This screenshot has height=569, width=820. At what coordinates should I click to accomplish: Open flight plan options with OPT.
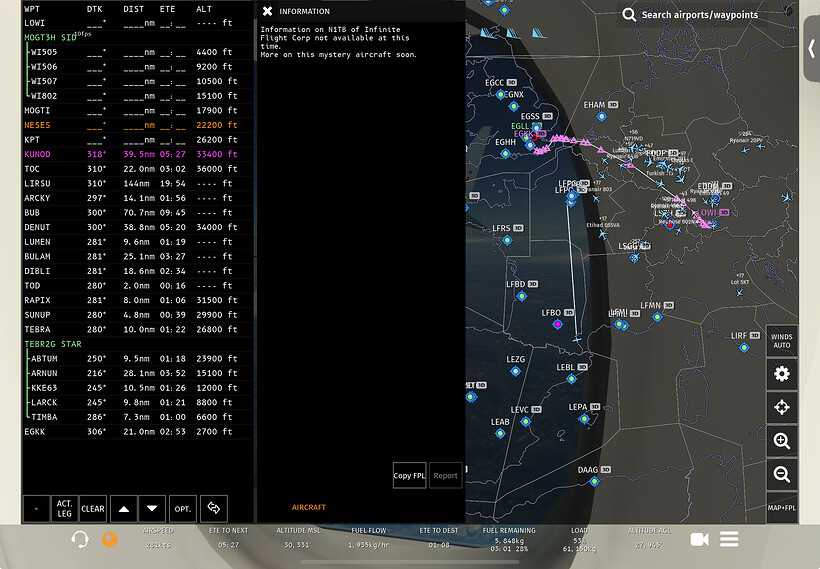tap(183, 509)
